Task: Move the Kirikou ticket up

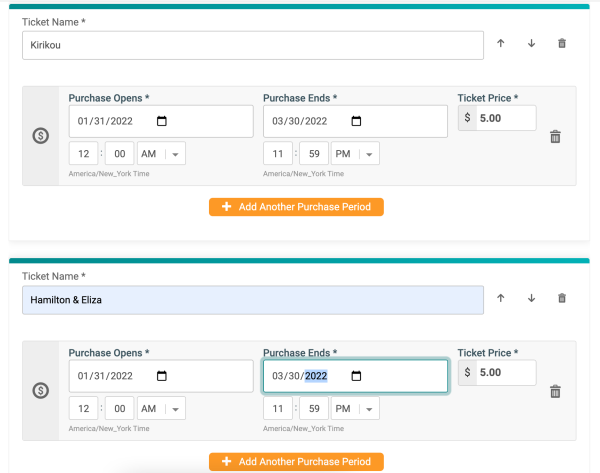Action: click(501, 43)
